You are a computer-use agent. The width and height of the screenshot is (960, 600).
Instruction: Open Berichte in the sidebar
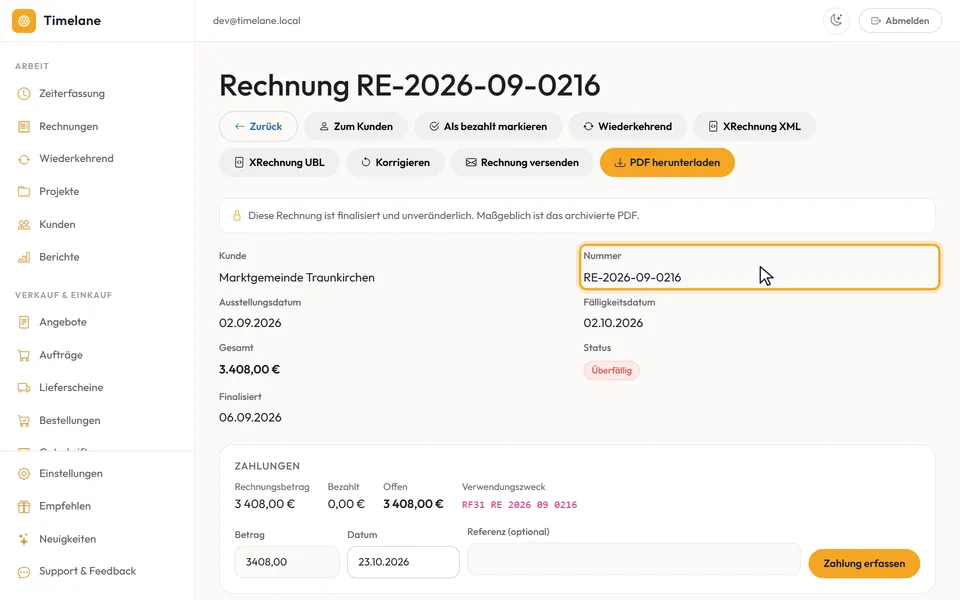59,257
